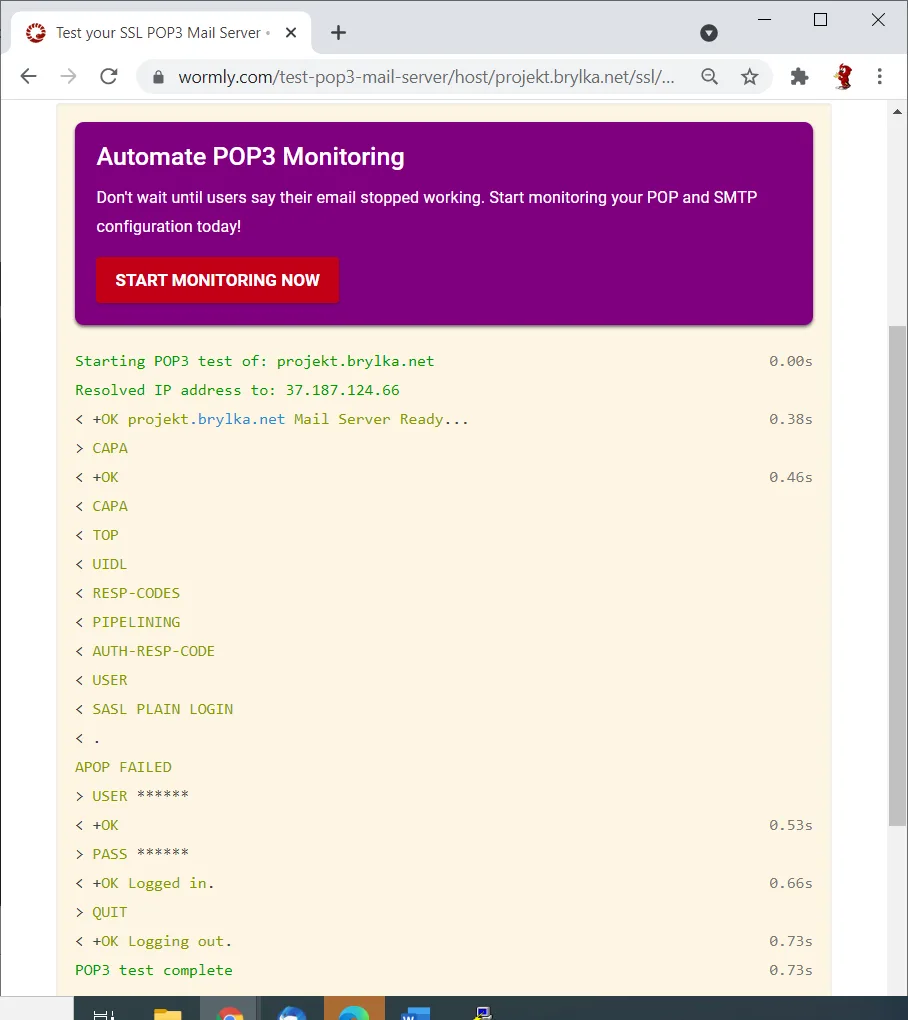Click the '< SASL PLAIN LOGIN' line
Viewport: 908px width, 1020px height.
154,710
